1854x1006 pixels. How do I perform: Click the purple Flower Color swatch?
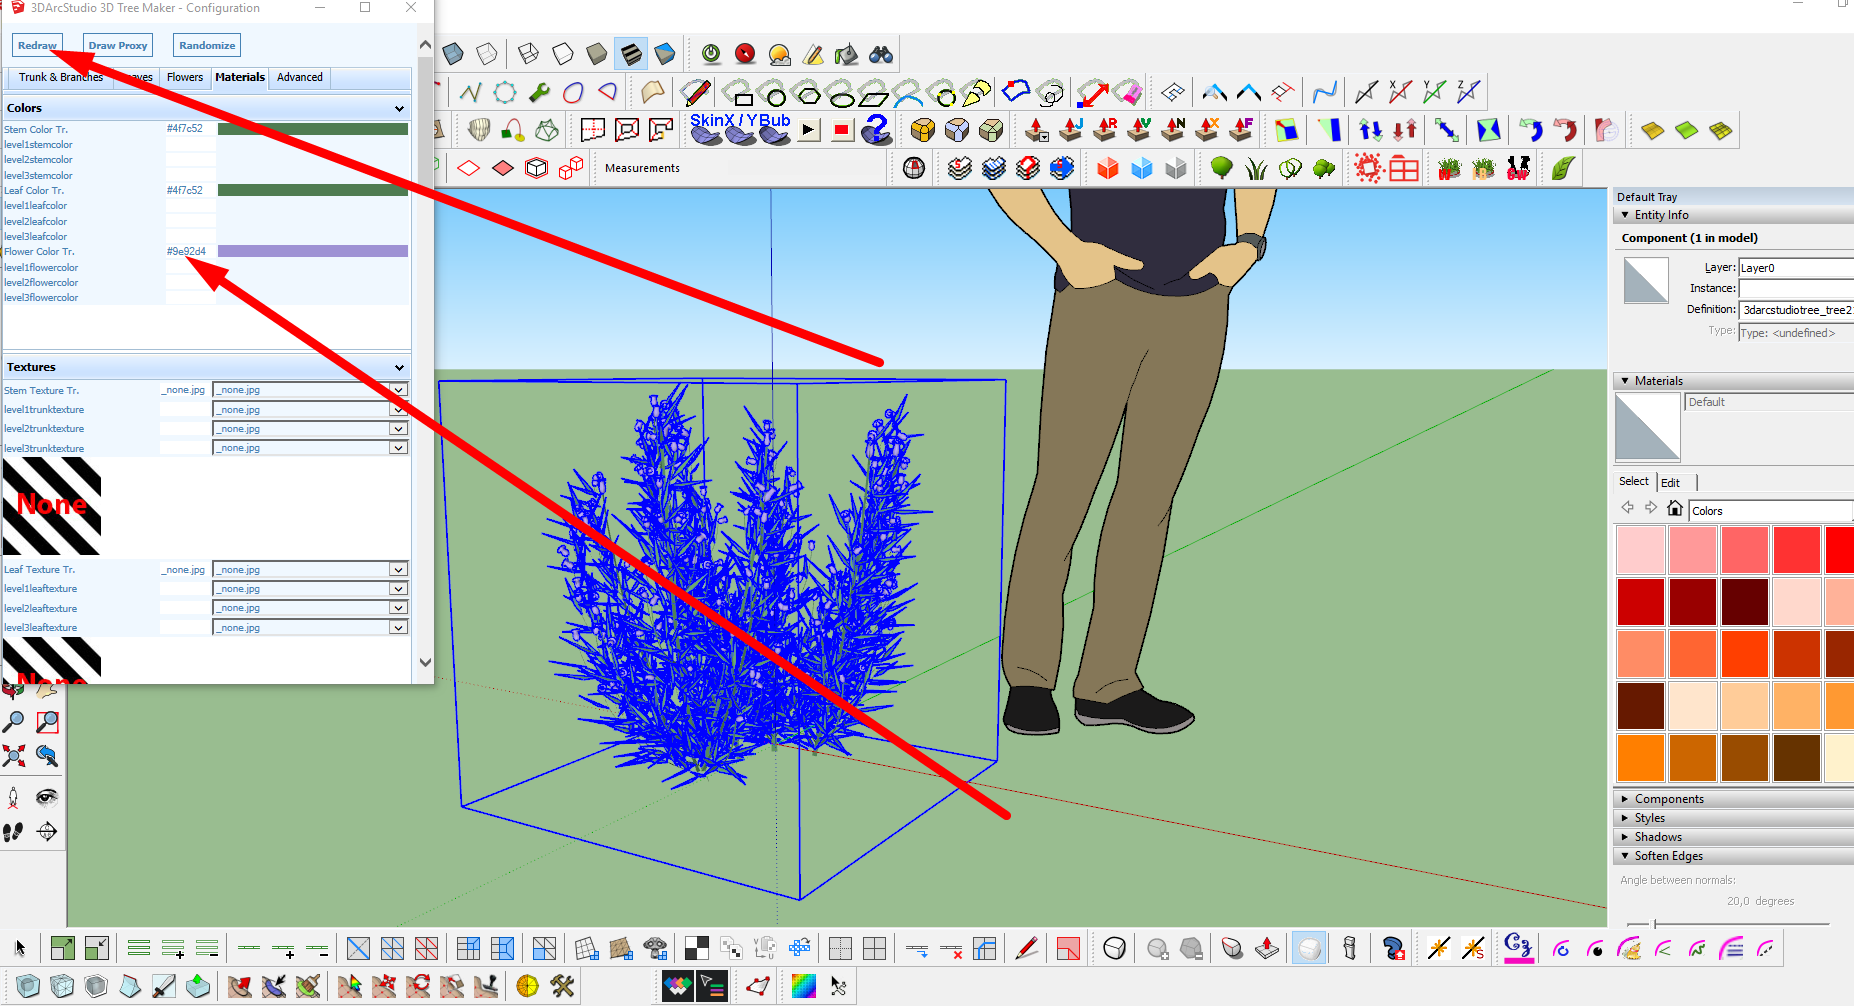(312, 252)
